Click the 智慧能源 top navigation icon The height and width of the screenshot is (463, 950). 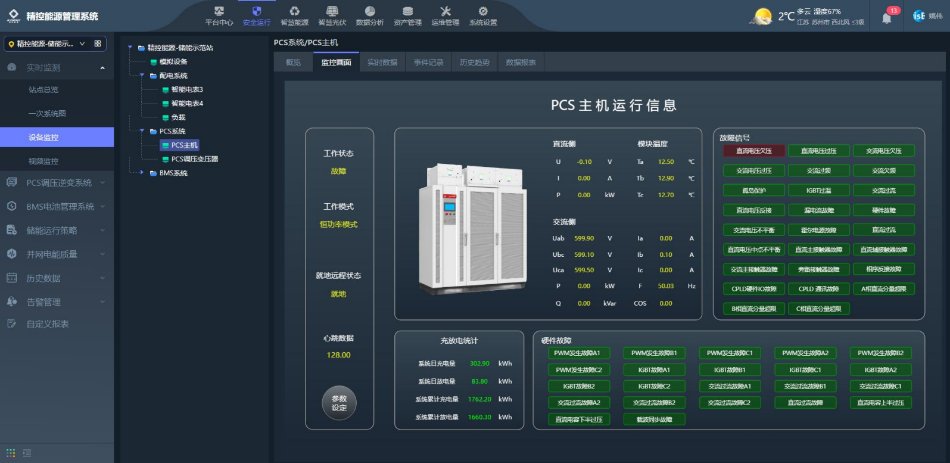pyautogui.click(x=294, y=14)
